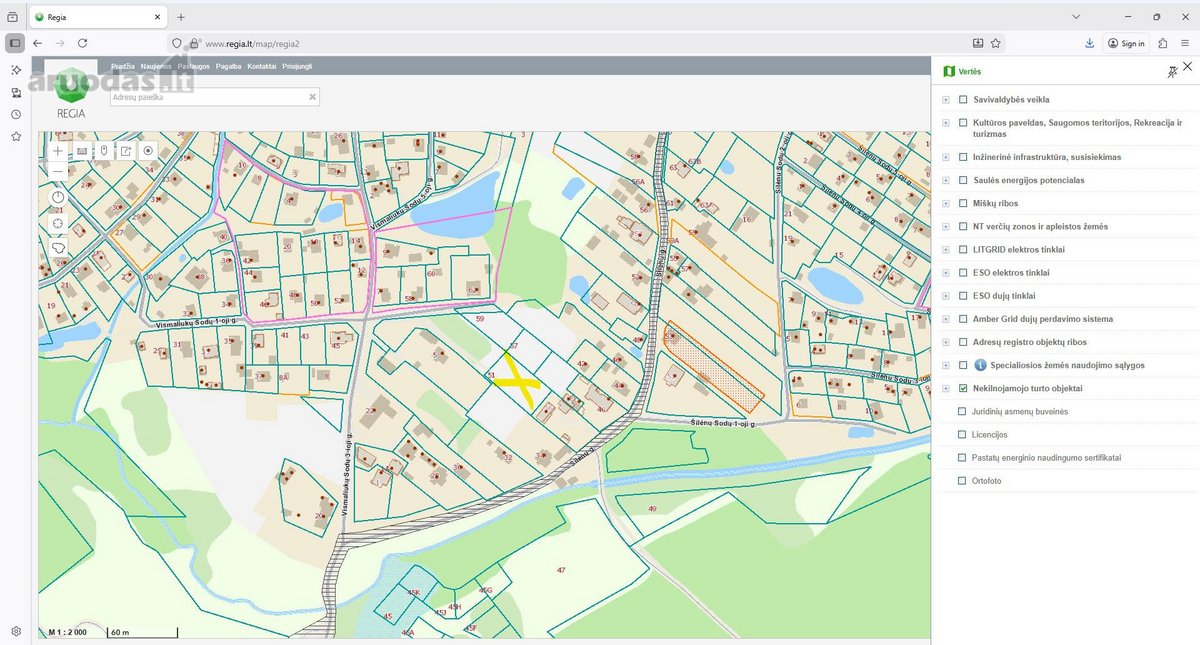Open the Kontaktai menu item
The height and width of the screenshot is (645, 1200).
coord(262,66)
